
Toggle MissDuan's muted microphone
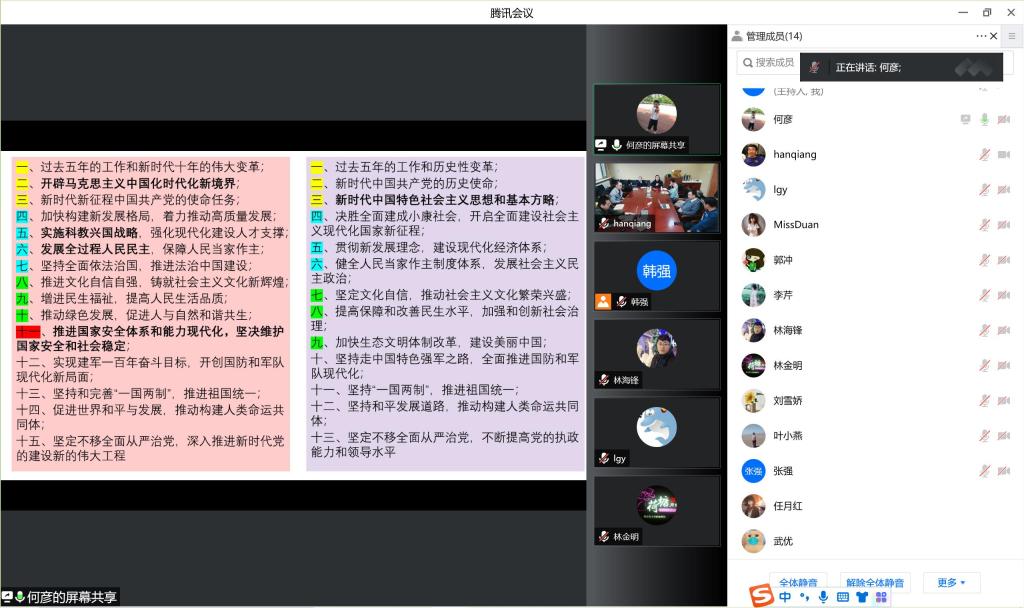pyautogui.click(x=984, y=225)
